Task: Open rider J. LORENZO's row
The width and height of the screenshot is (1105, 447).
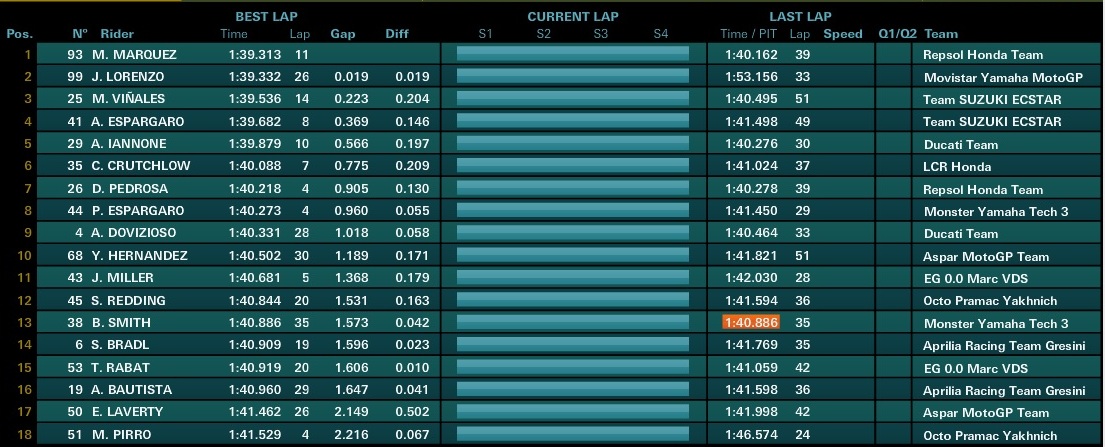Action: [128, 77]
